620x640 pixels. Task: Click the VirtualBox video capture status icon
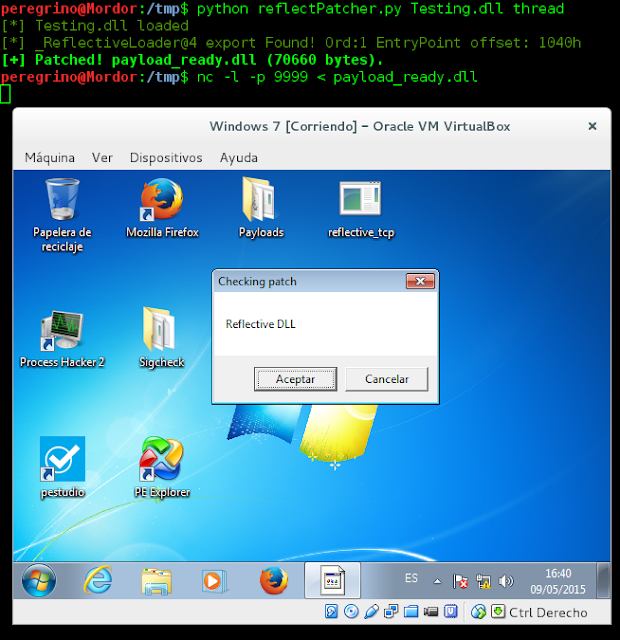pyautogui.click(x=431, y=611)
